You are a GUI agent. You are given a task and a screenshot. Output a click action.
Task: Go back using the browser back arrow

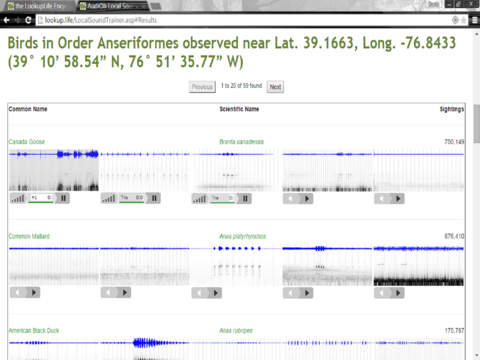point(6,20)
